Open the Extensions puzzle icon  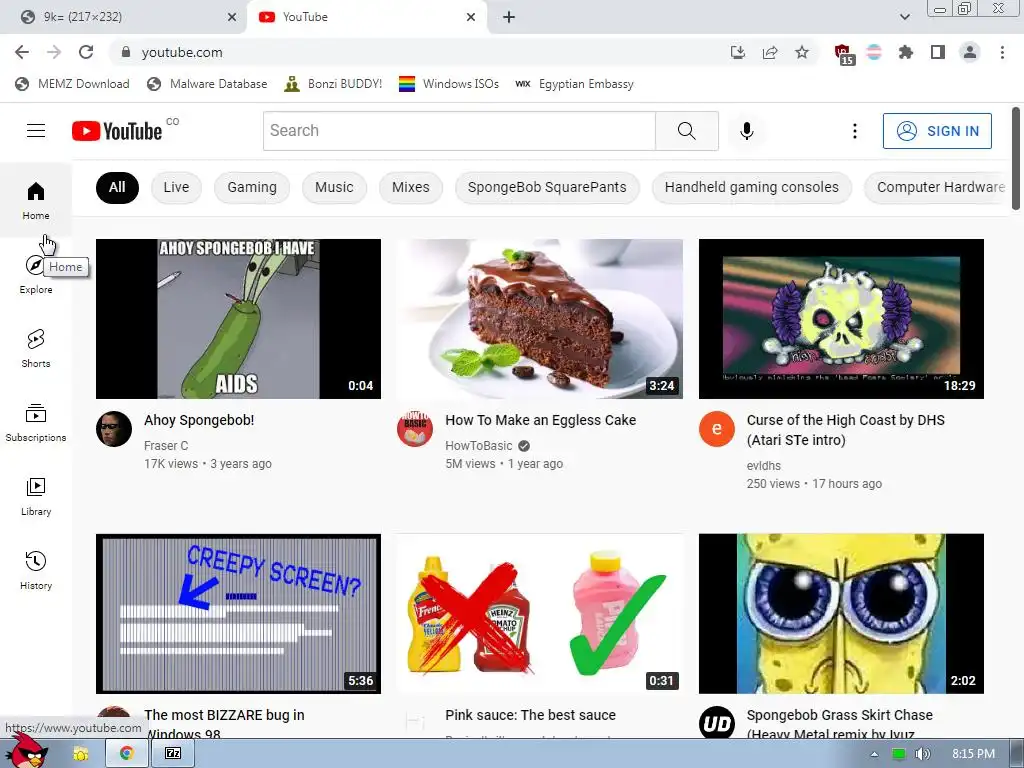click(x=906, y=52)
